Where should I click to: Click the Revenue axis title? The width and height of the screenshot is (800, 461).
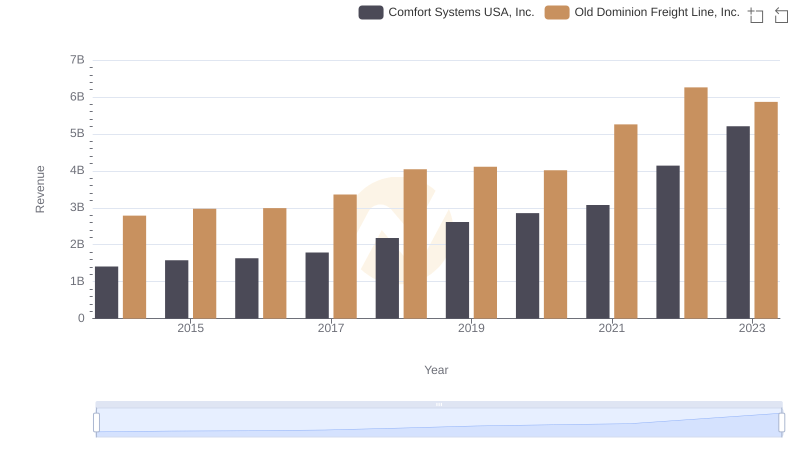pos(40,189)
